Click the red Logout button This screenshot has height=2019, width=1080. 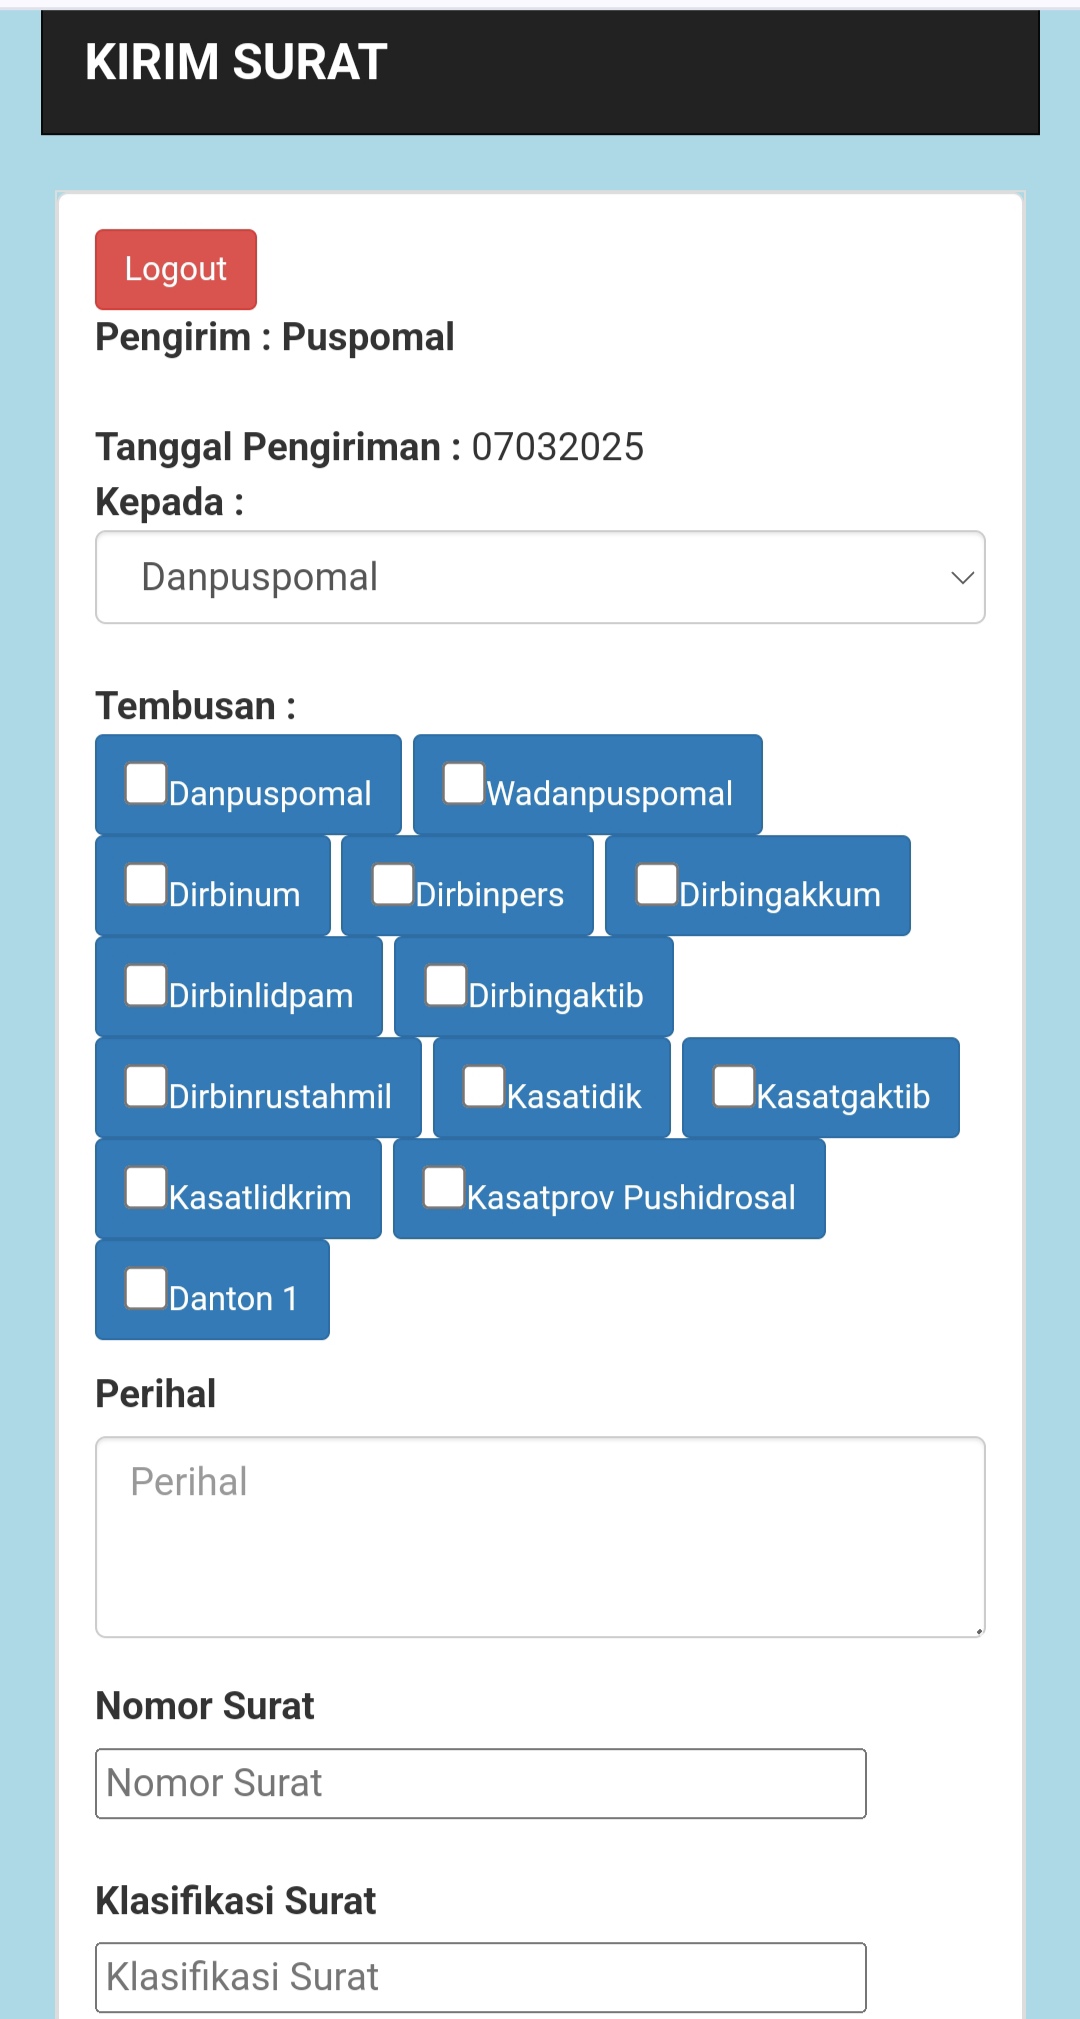[x=176, y=269]
